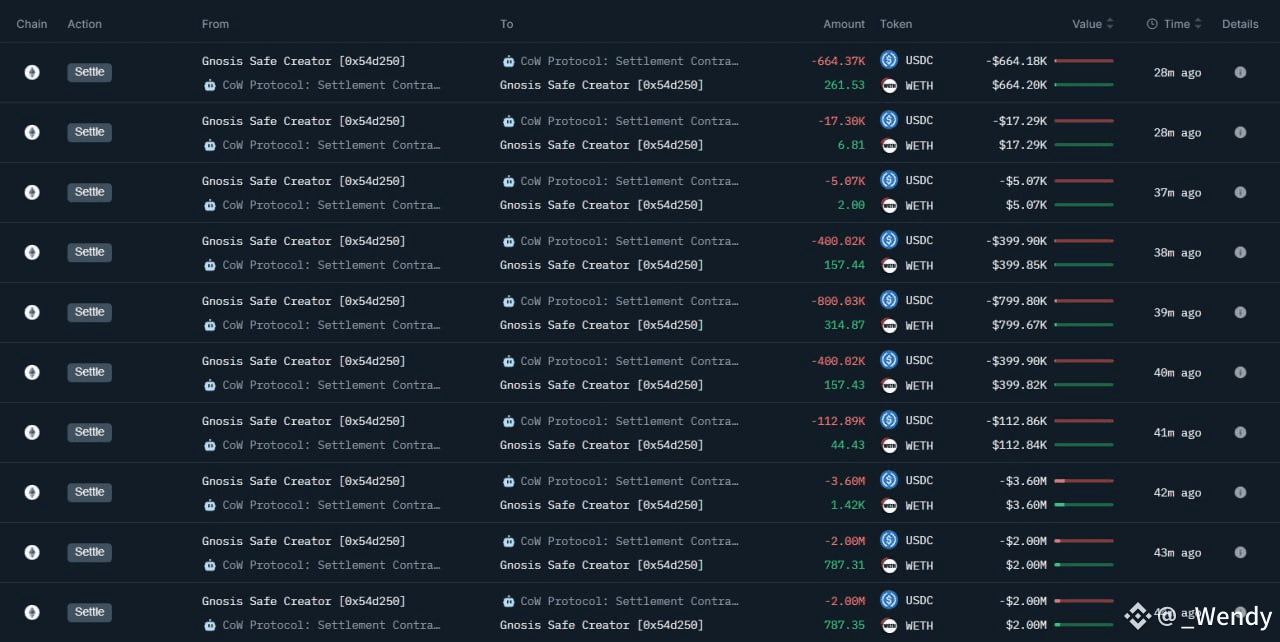Click the USDC icon on the -3.60M row
Image resolution: width=1280 pixels, height=642 pixels.
[888, 480]
